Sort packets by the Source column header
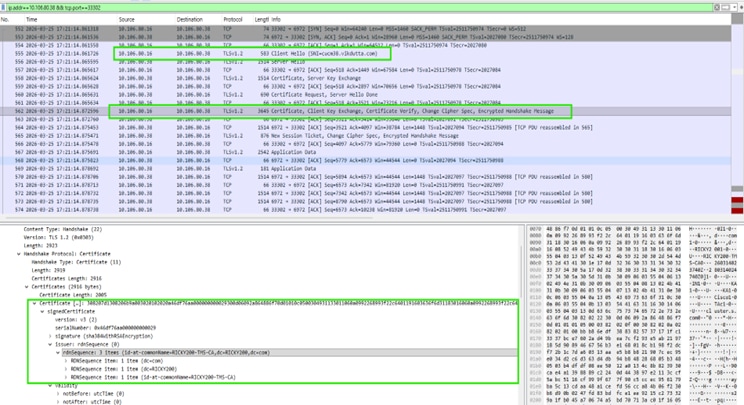The image size is (744, 405). pyautogui.click(x=127, y=19)
